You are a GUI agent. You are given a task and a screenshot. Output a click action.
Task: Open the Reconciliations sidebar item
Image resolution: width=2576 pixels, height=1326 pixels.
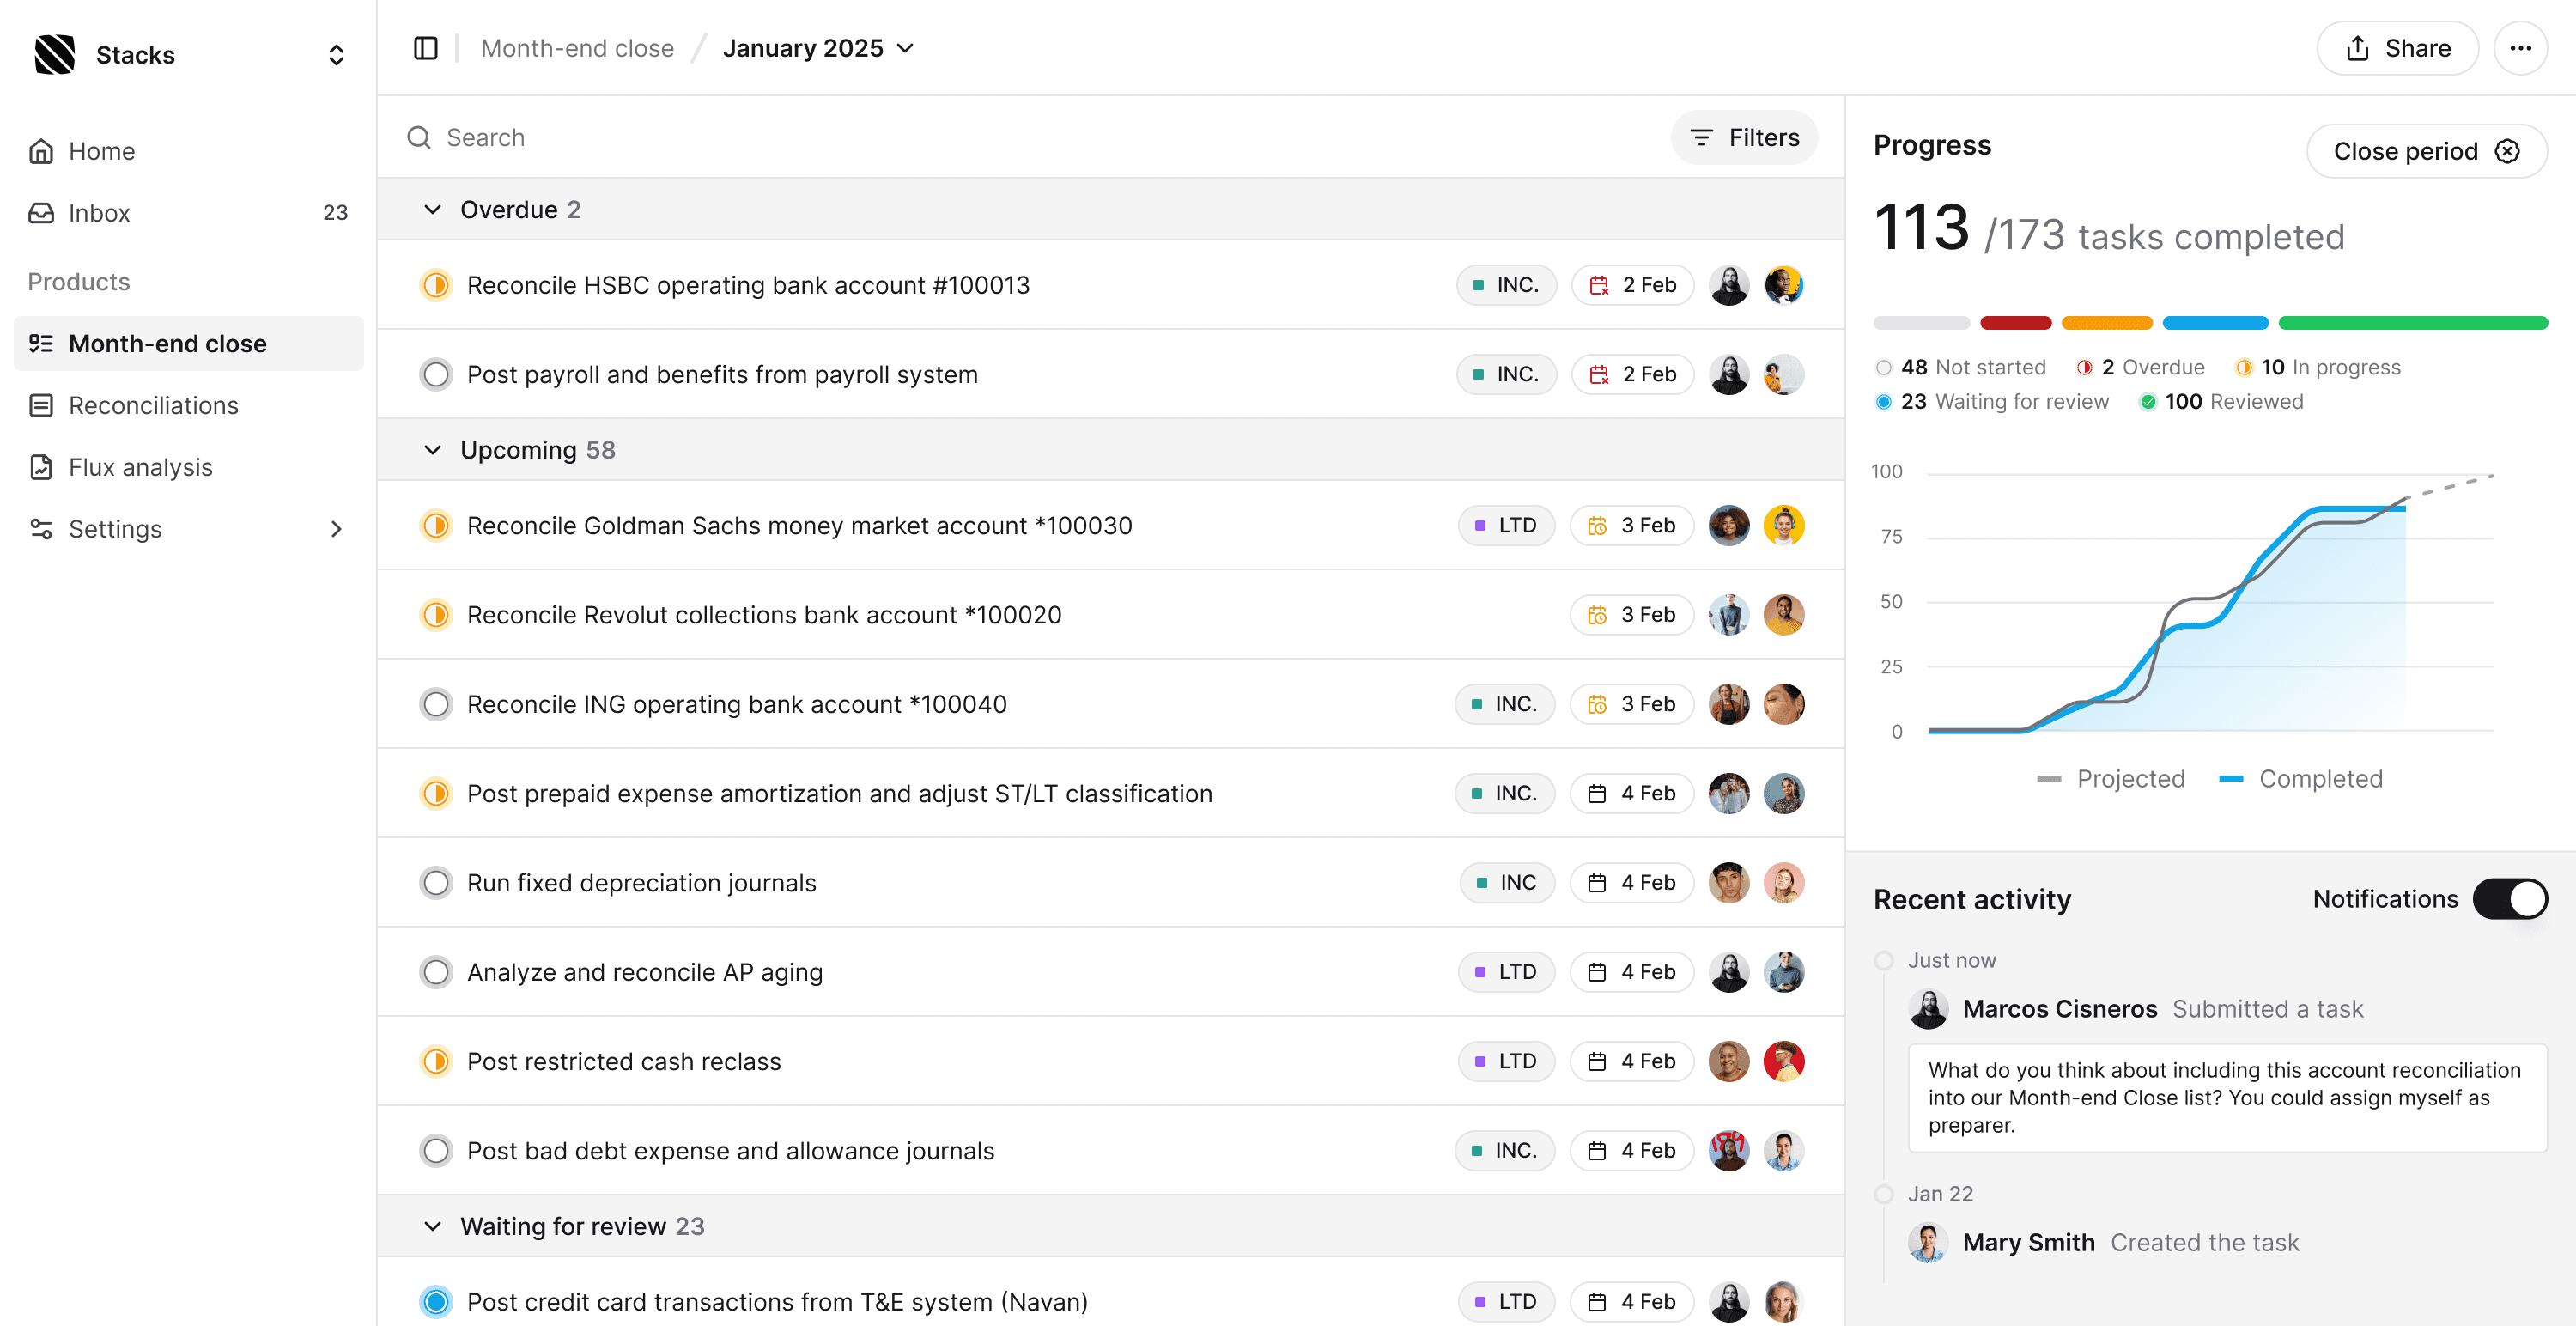pyautogui.click(x=153, y=405)
